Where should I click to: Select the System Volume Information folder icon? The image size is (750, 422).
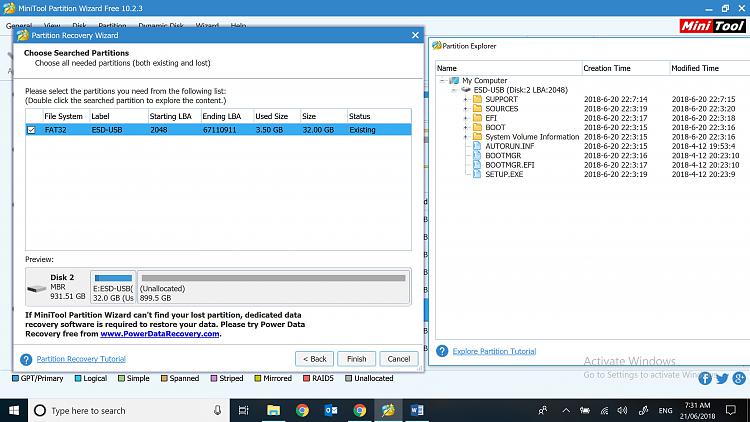coord(477,136)
